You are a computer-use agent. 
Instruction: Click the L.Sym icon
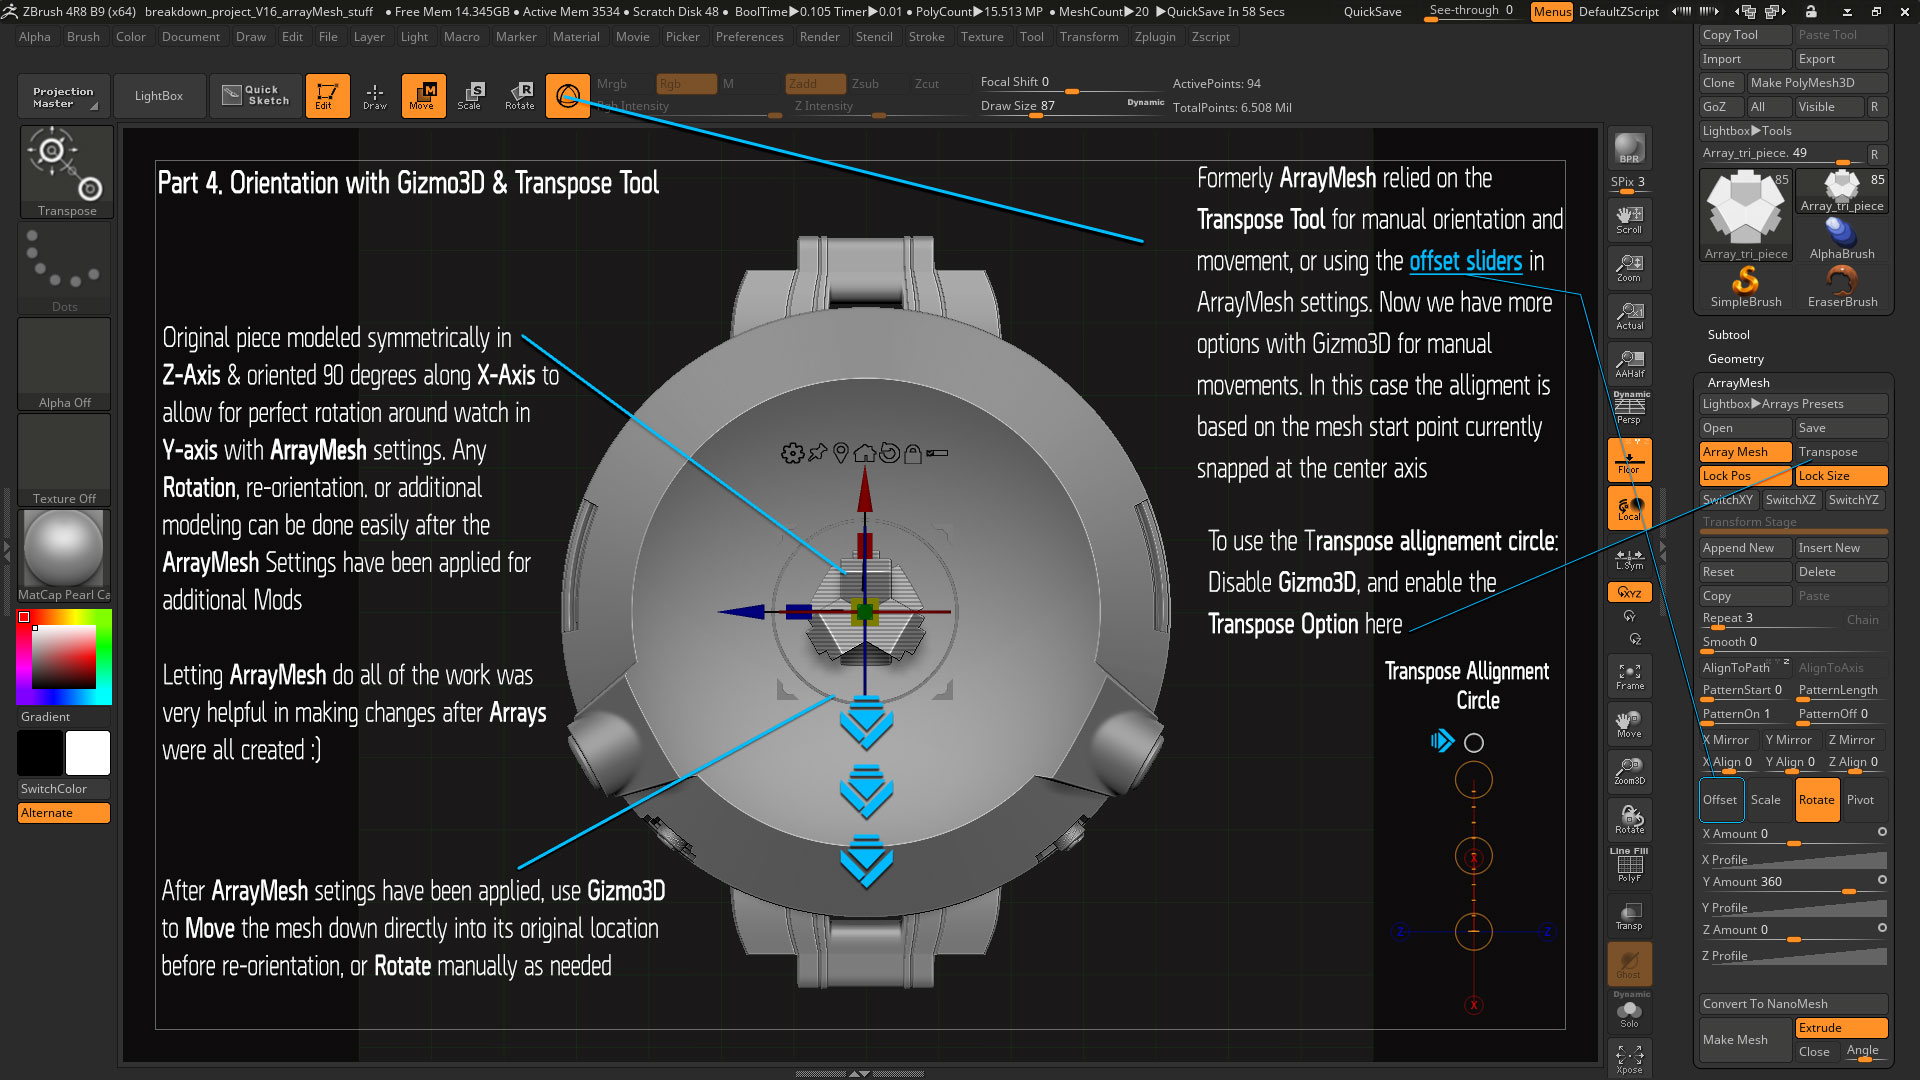tap(1629, 559)
